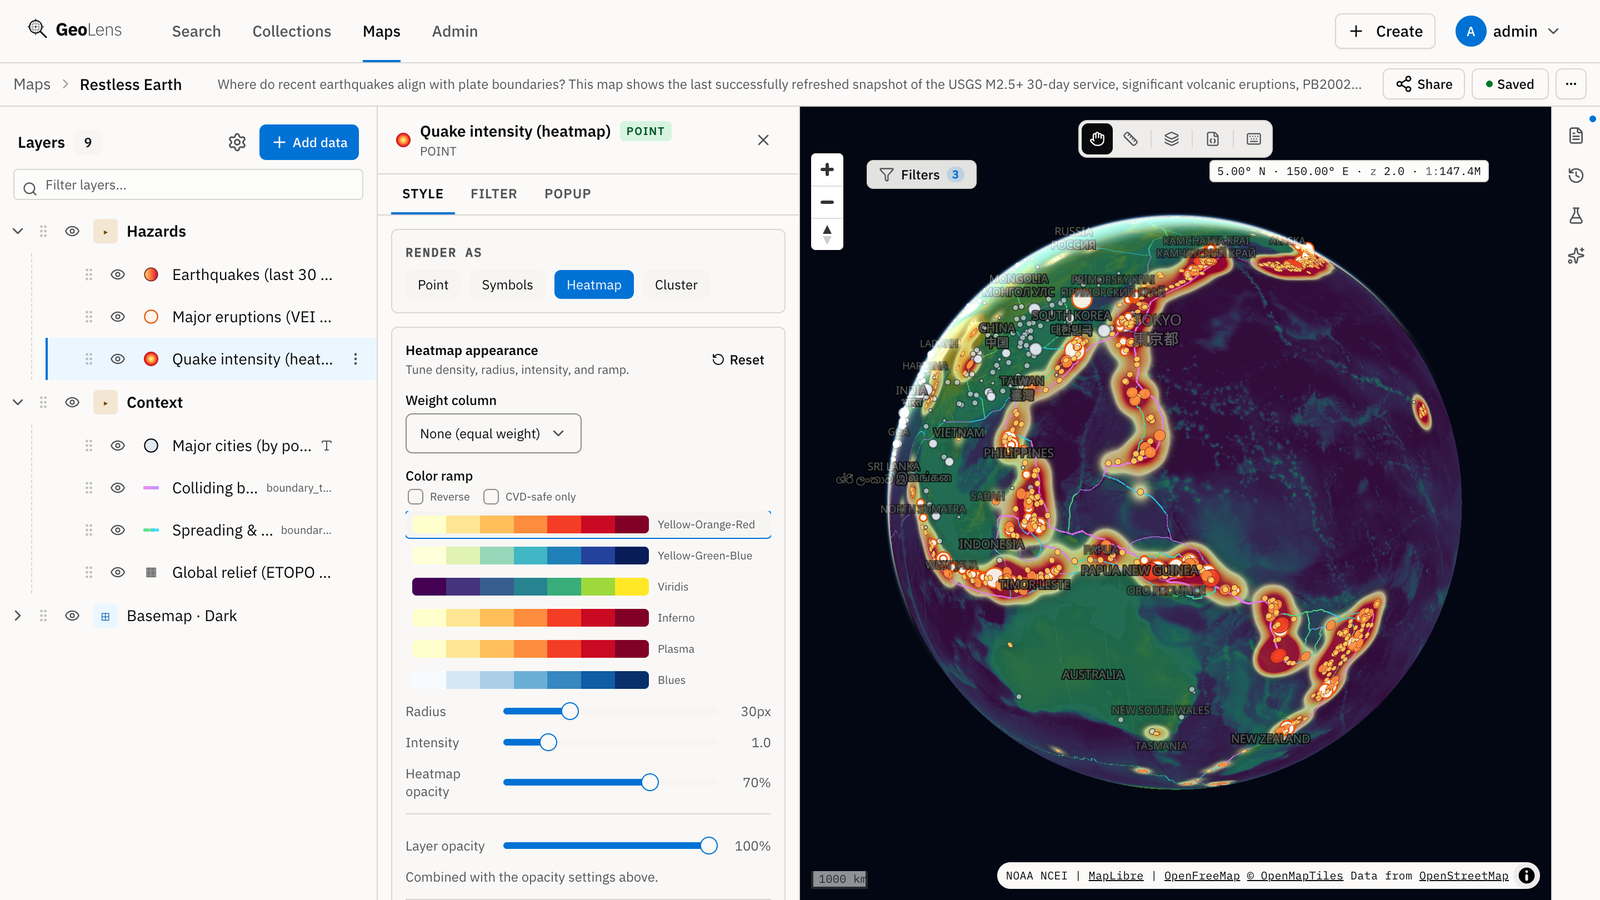Viewport: 1600px width, 900px height.
Task: Reset heatmap appearance settings
Action: coord(738,360)
